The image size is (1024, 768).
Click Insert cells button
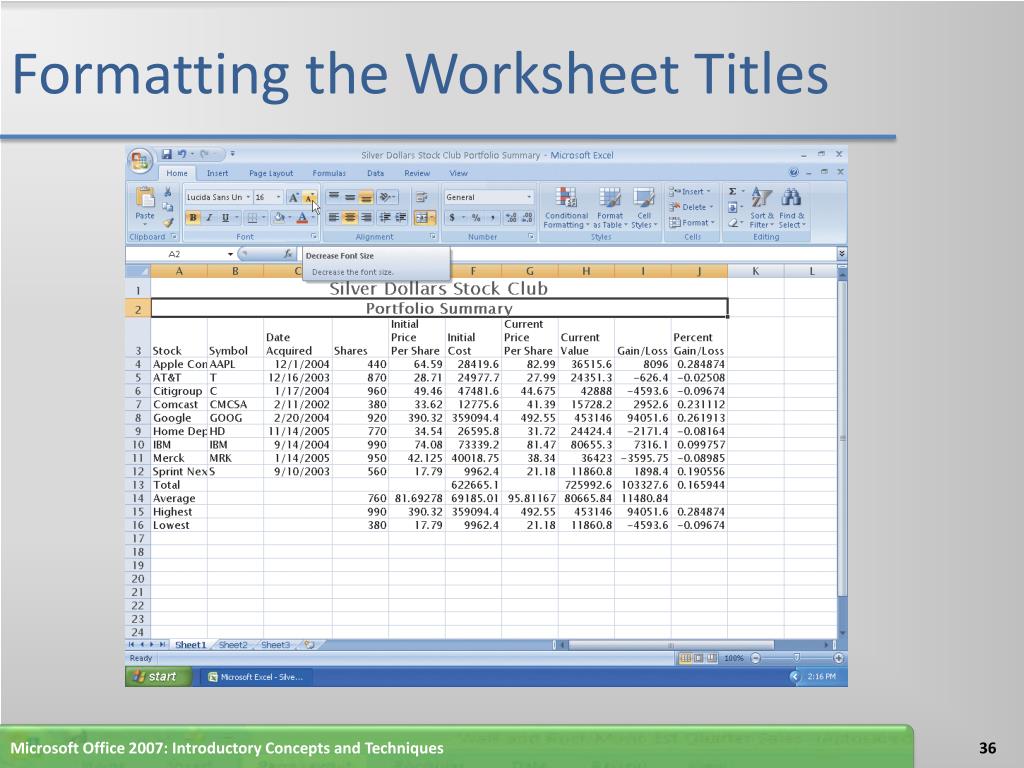point(690,191)
